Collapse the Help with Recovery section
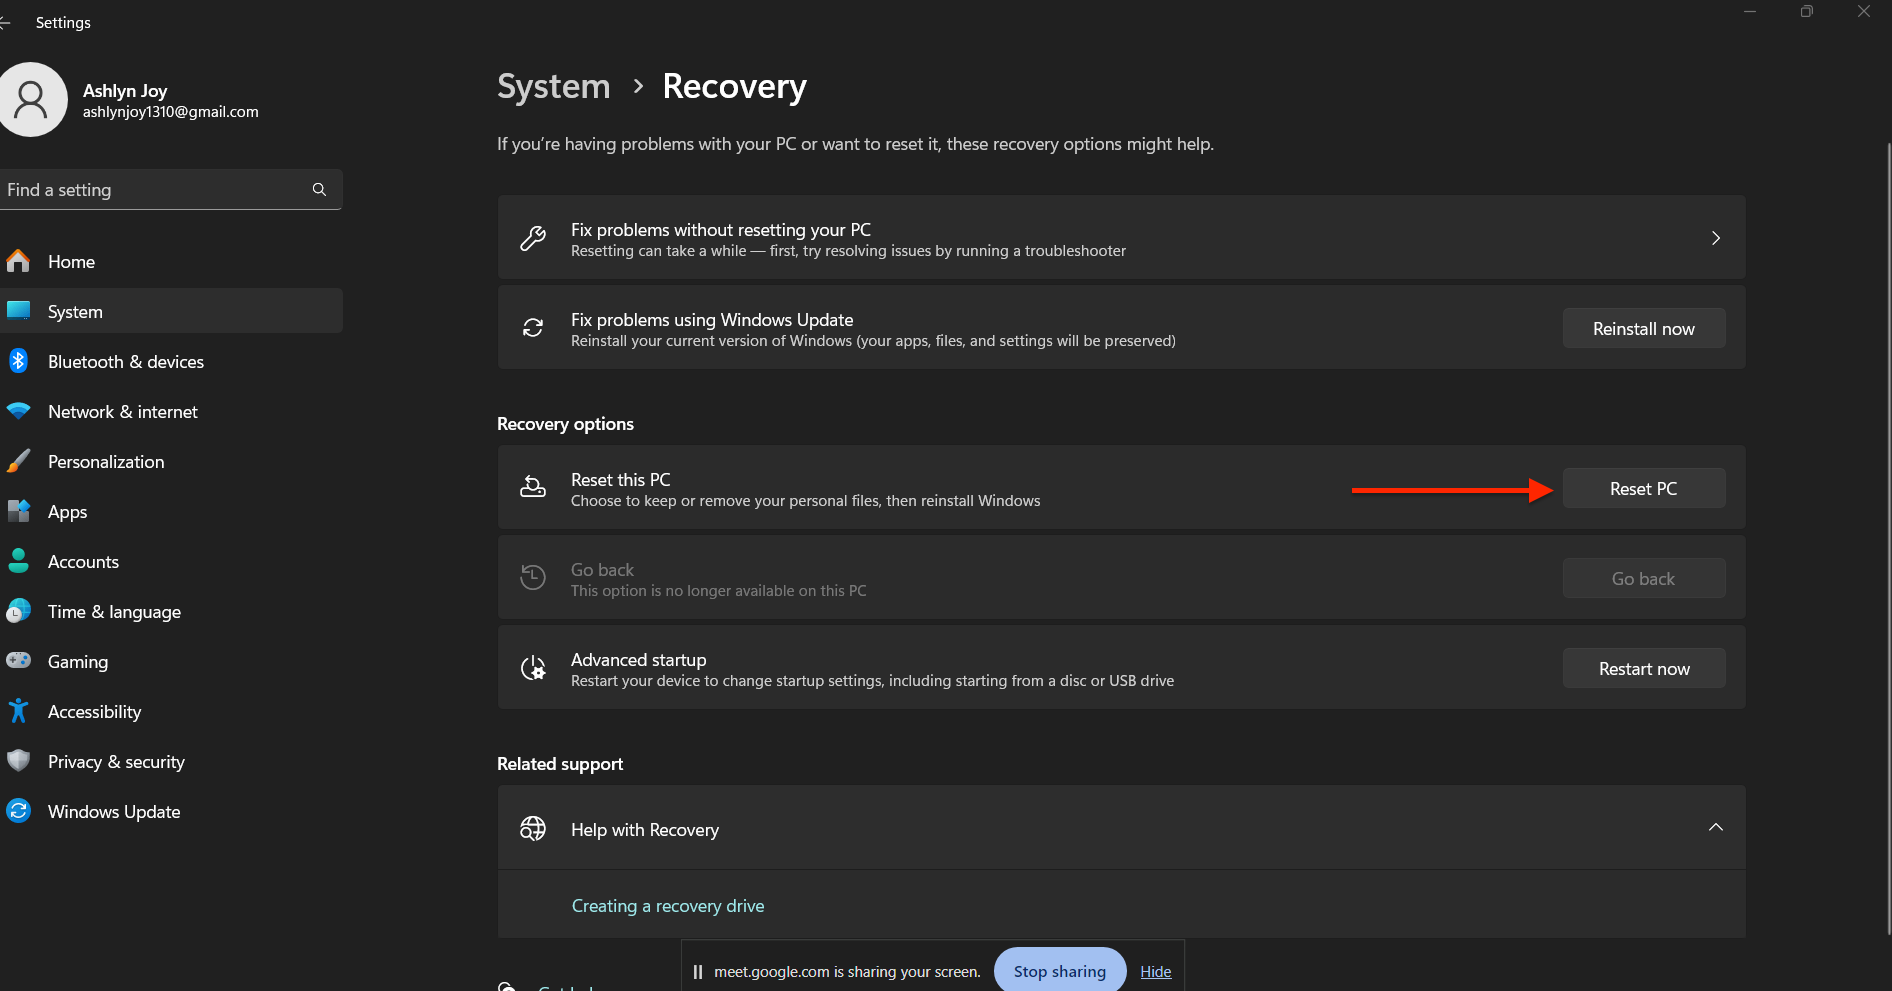The height and width of the screenshot is (991, 1892). (1716, 827)
